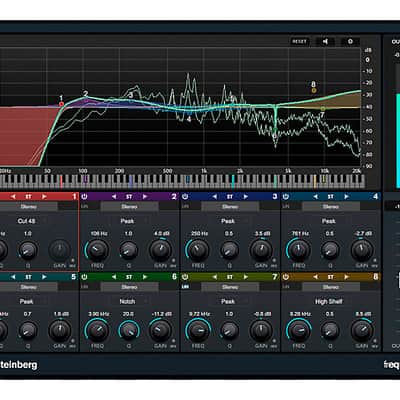The width and height of the screenshot is (400, 400).
Task: Click band 6 right arrow in green header
Action: 145,277
